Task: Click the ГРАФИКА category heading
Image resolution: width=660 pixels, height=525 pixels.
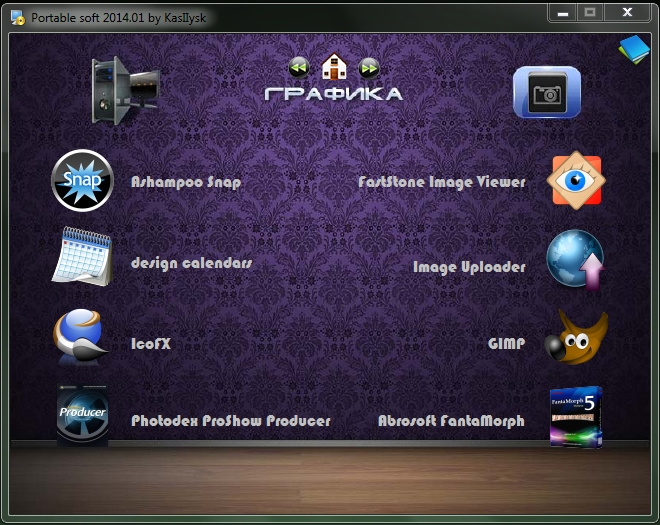Action: point(333,94)
